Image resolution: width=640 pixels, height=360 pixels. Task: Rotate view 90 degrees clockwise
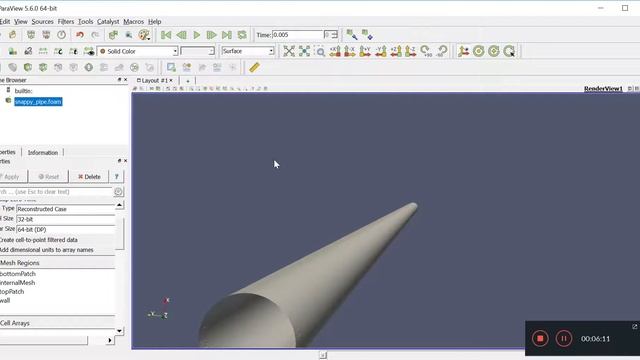[426, 51]
